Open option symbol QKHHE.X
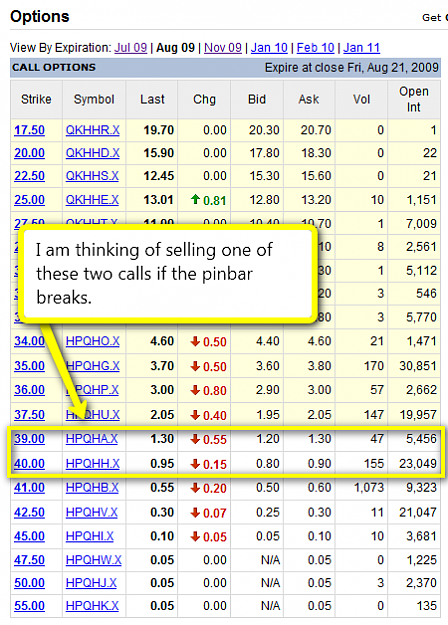The image size is (448, 625). [x=92, y=200]
